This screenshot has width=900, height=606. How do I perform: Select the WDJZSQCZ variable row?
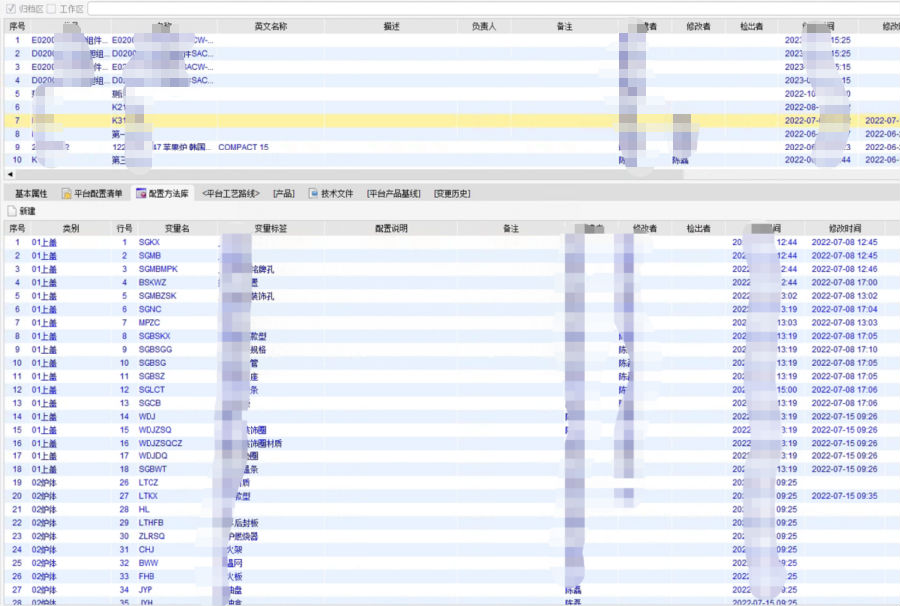tap(452, 444)
